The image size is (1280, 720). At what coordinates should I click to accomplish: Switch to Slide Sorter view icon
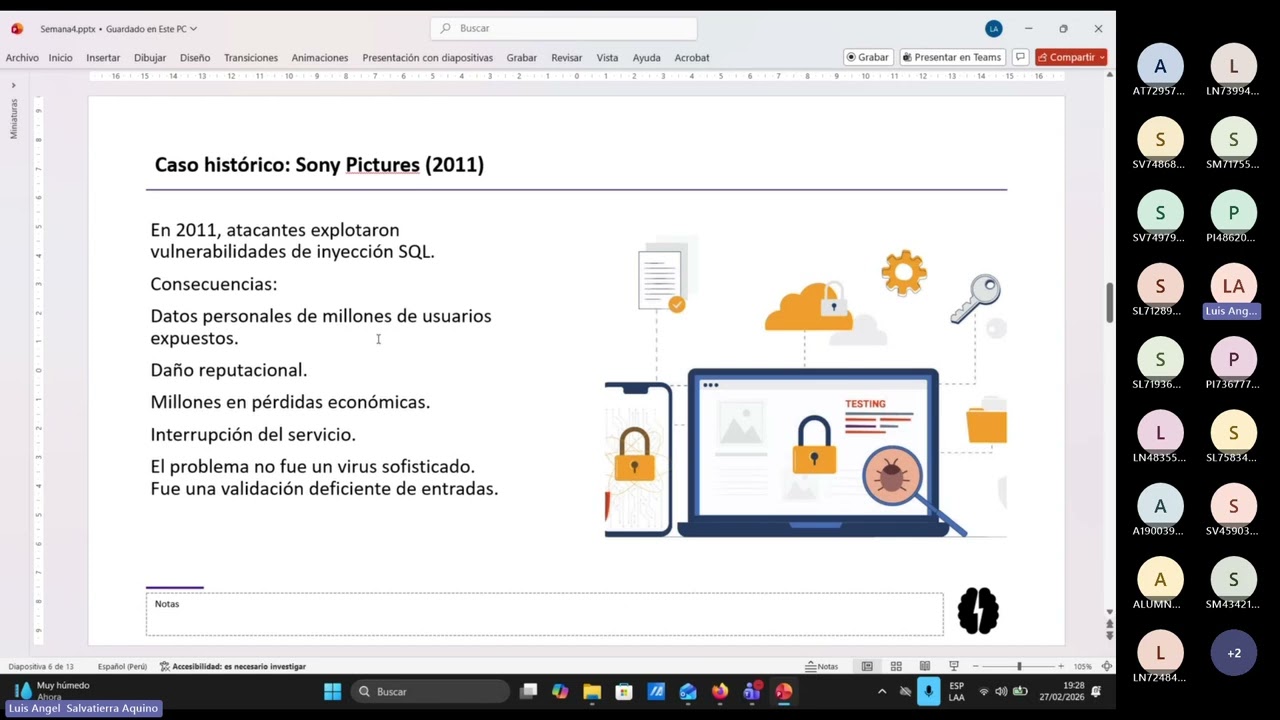(896, 666)
